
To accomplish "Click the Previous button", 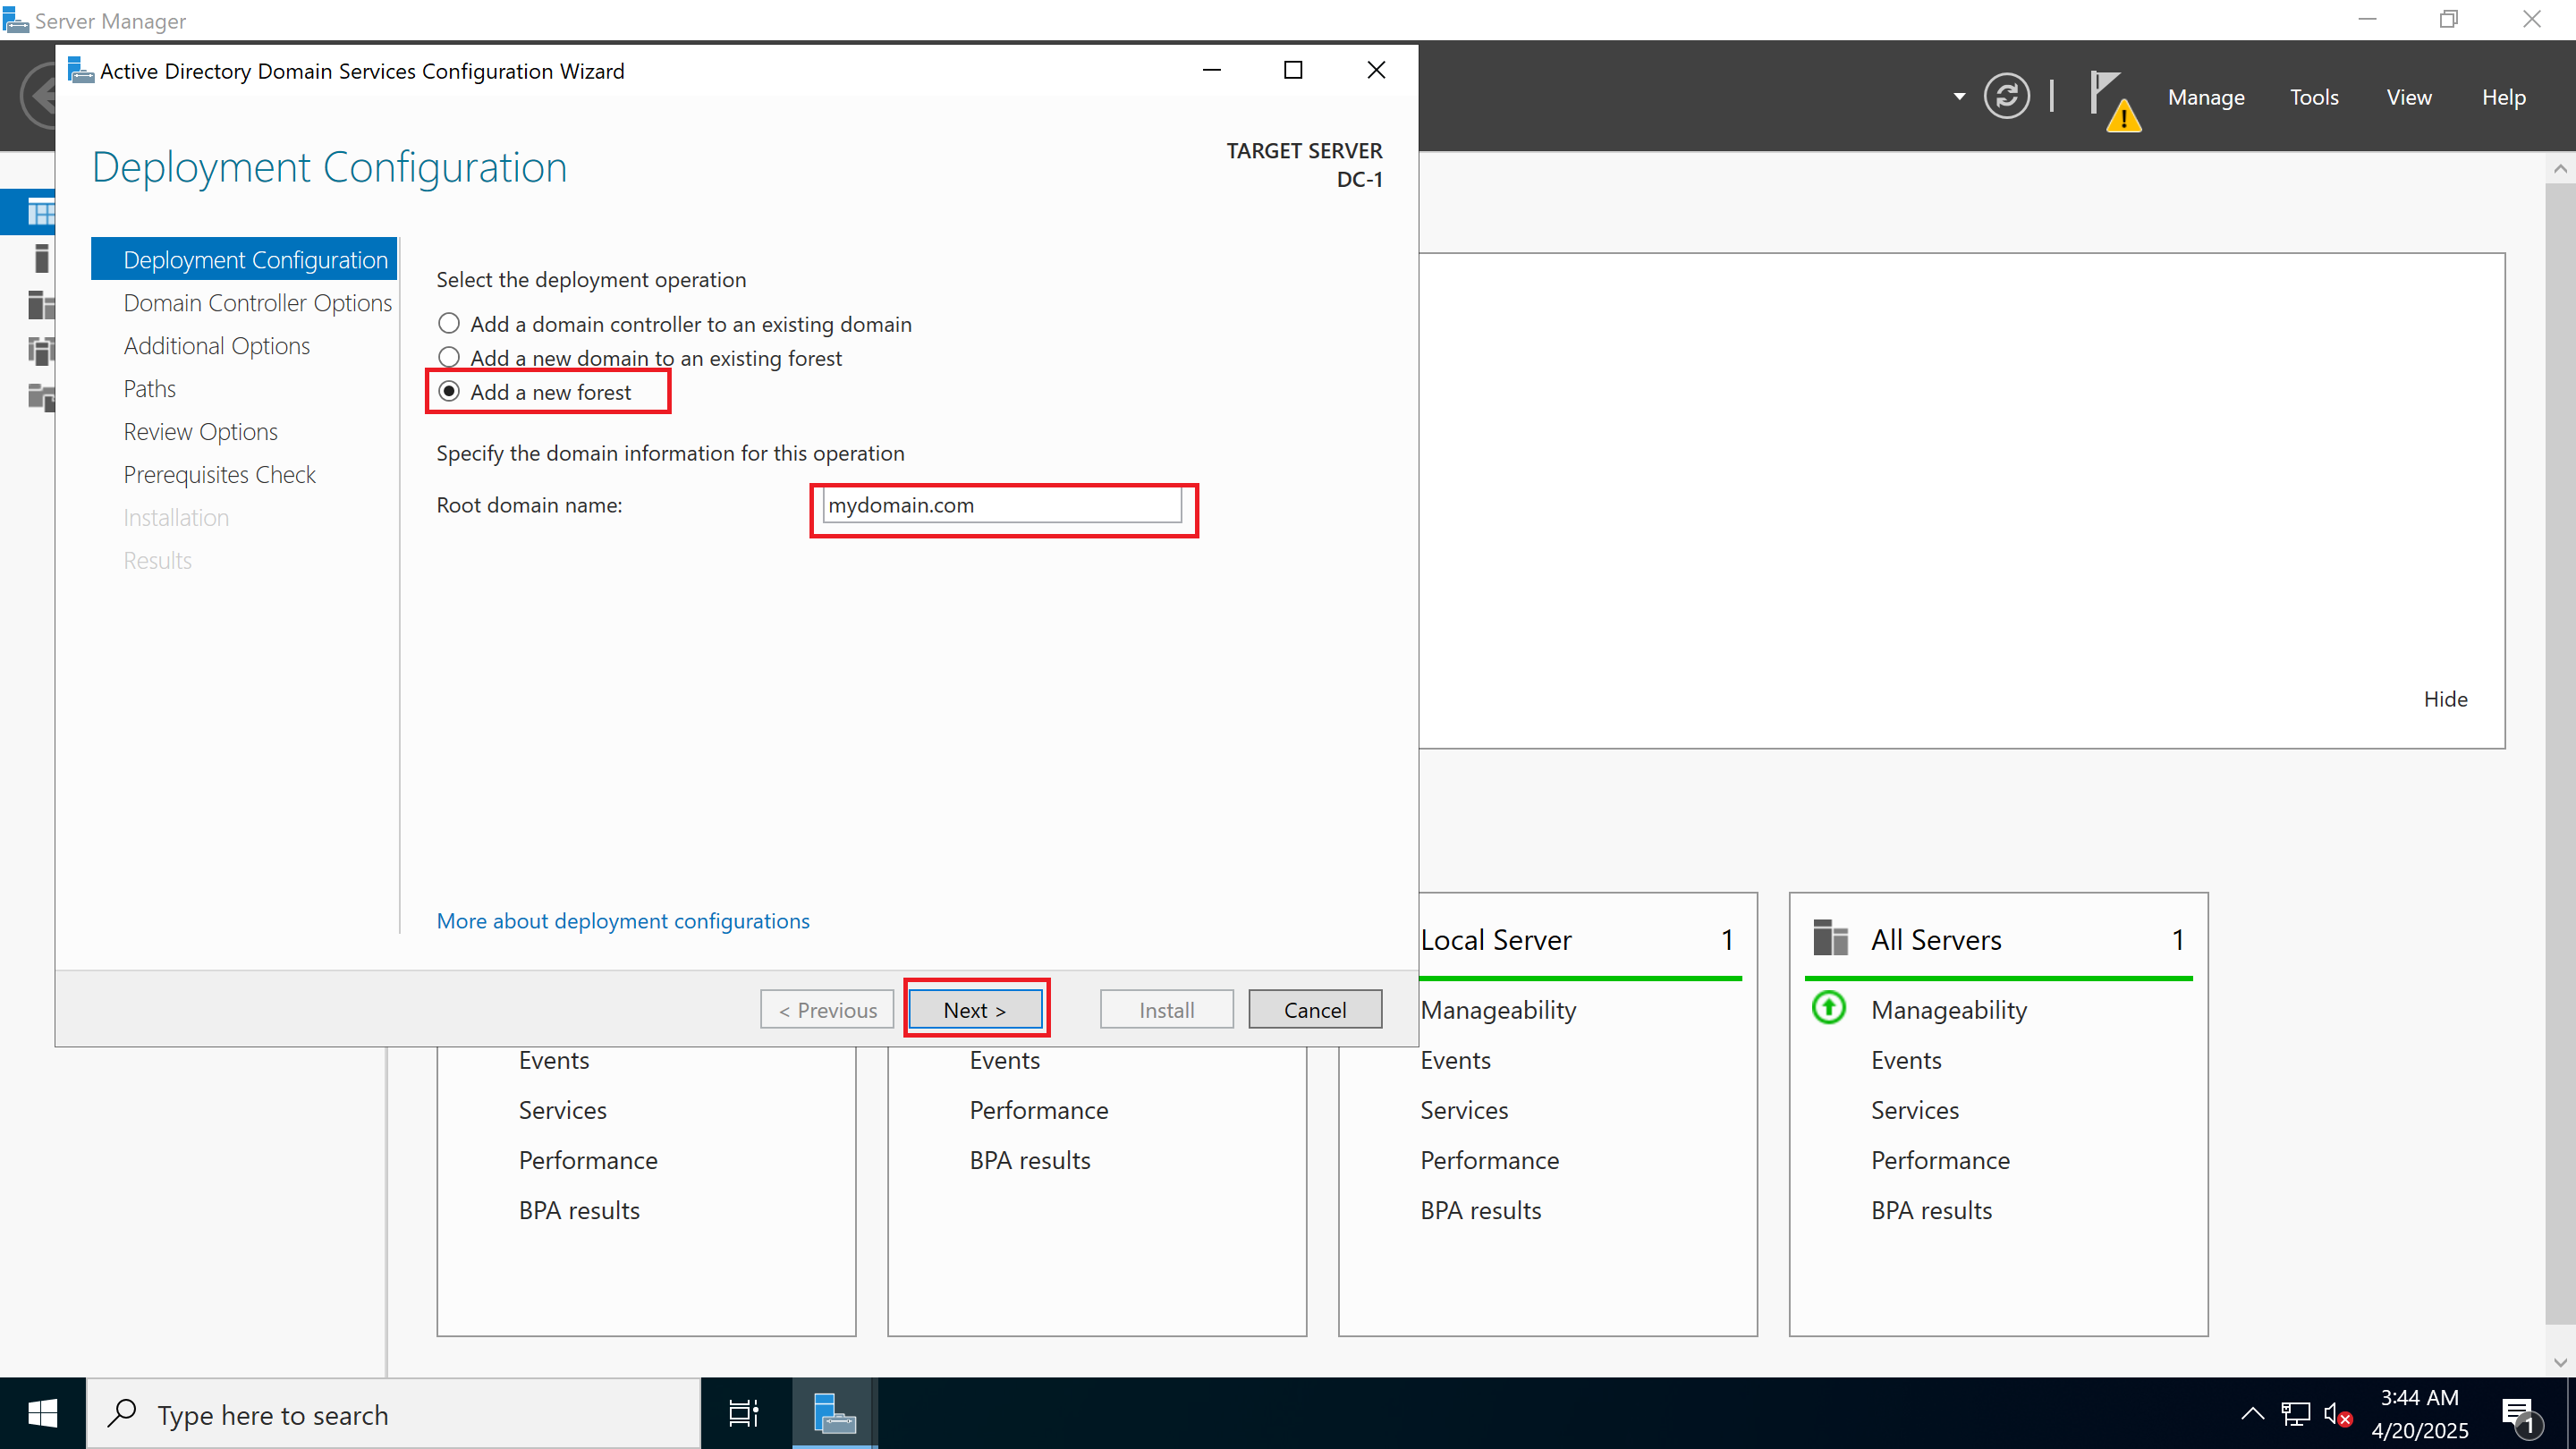I will [x=827, y=1010].
